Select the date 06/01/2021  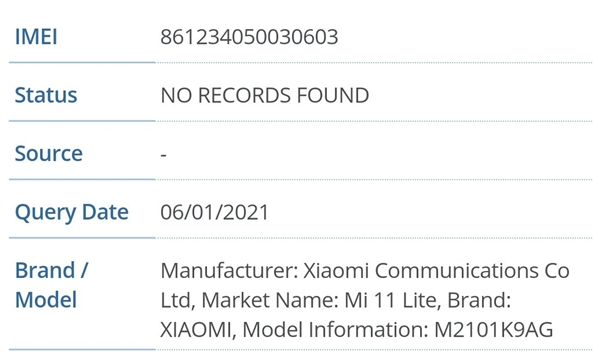pos(215,212)
